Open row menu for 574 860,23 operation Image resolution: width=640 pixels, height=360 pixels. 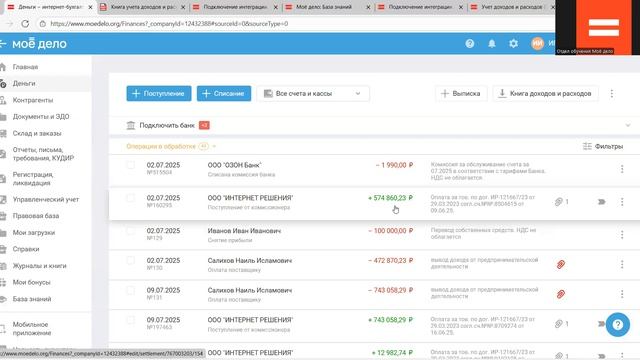pyautogui.click(x=622, y=202)
